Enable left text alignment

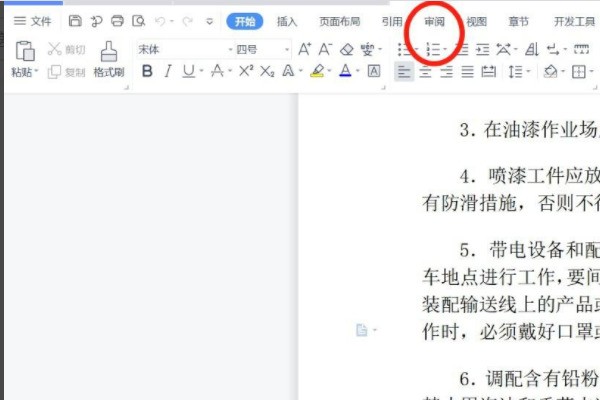[x=403, y=71]
